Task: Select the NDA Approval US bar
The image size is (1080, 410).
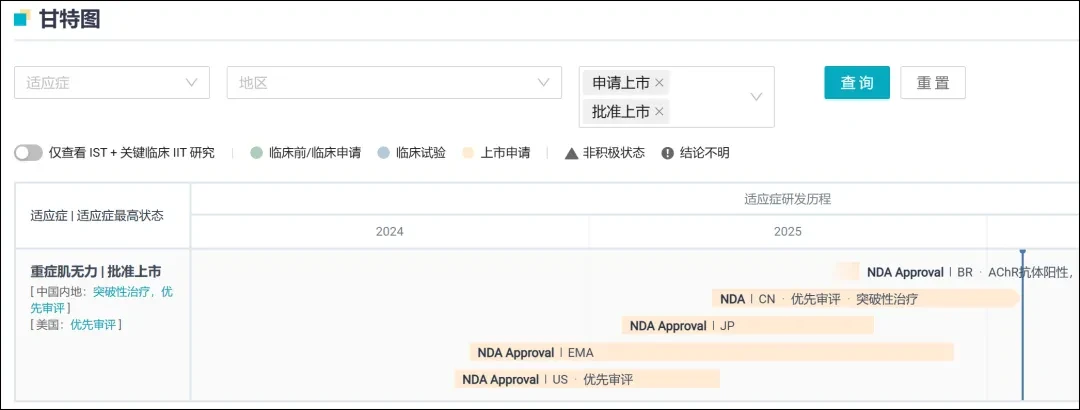Action: (587, 379)
